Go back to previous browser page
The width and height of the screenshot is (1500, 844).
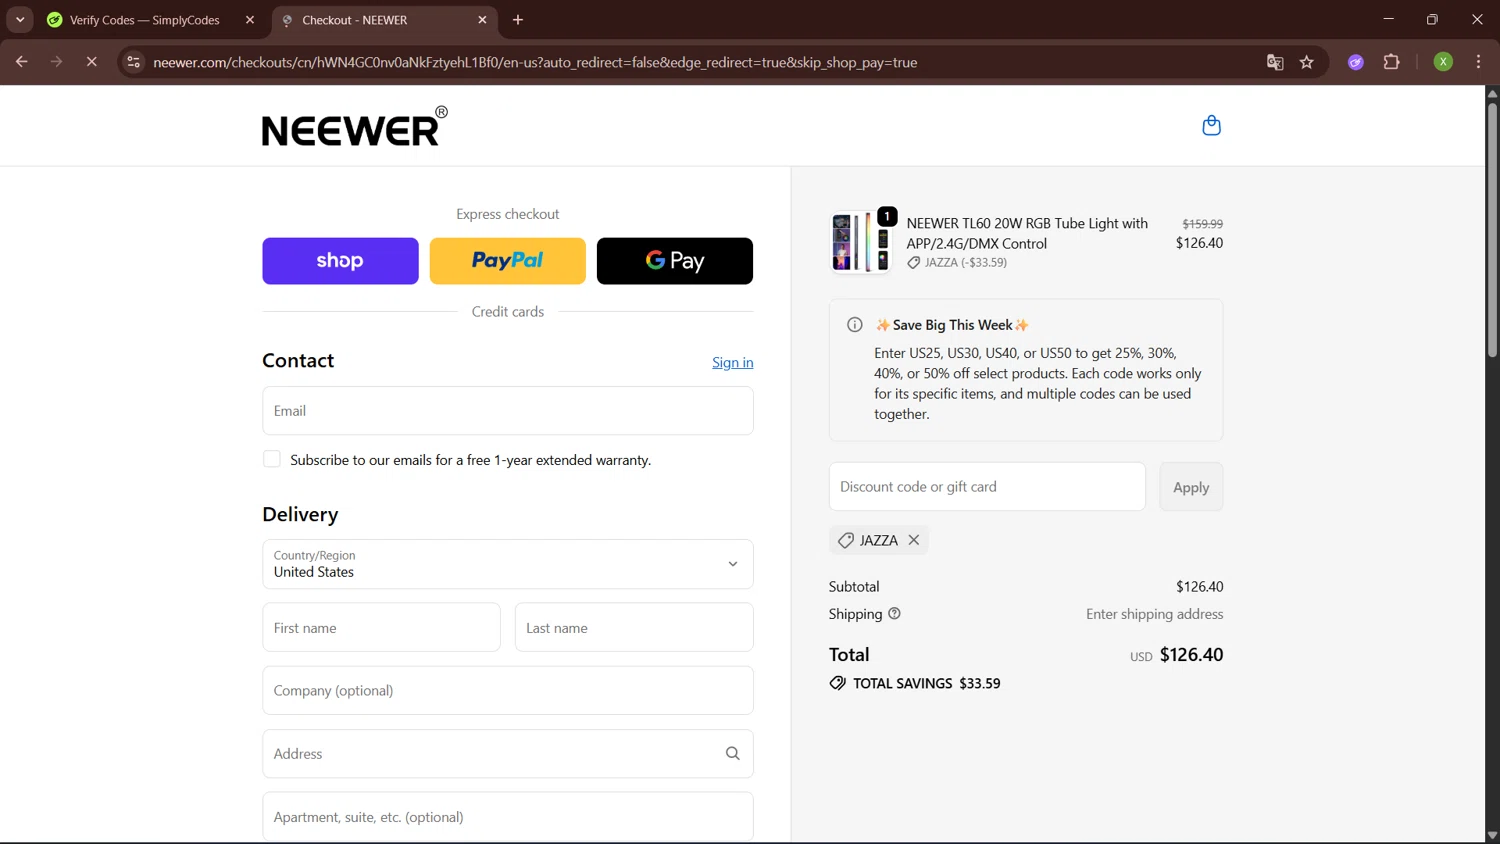[22, 62]
